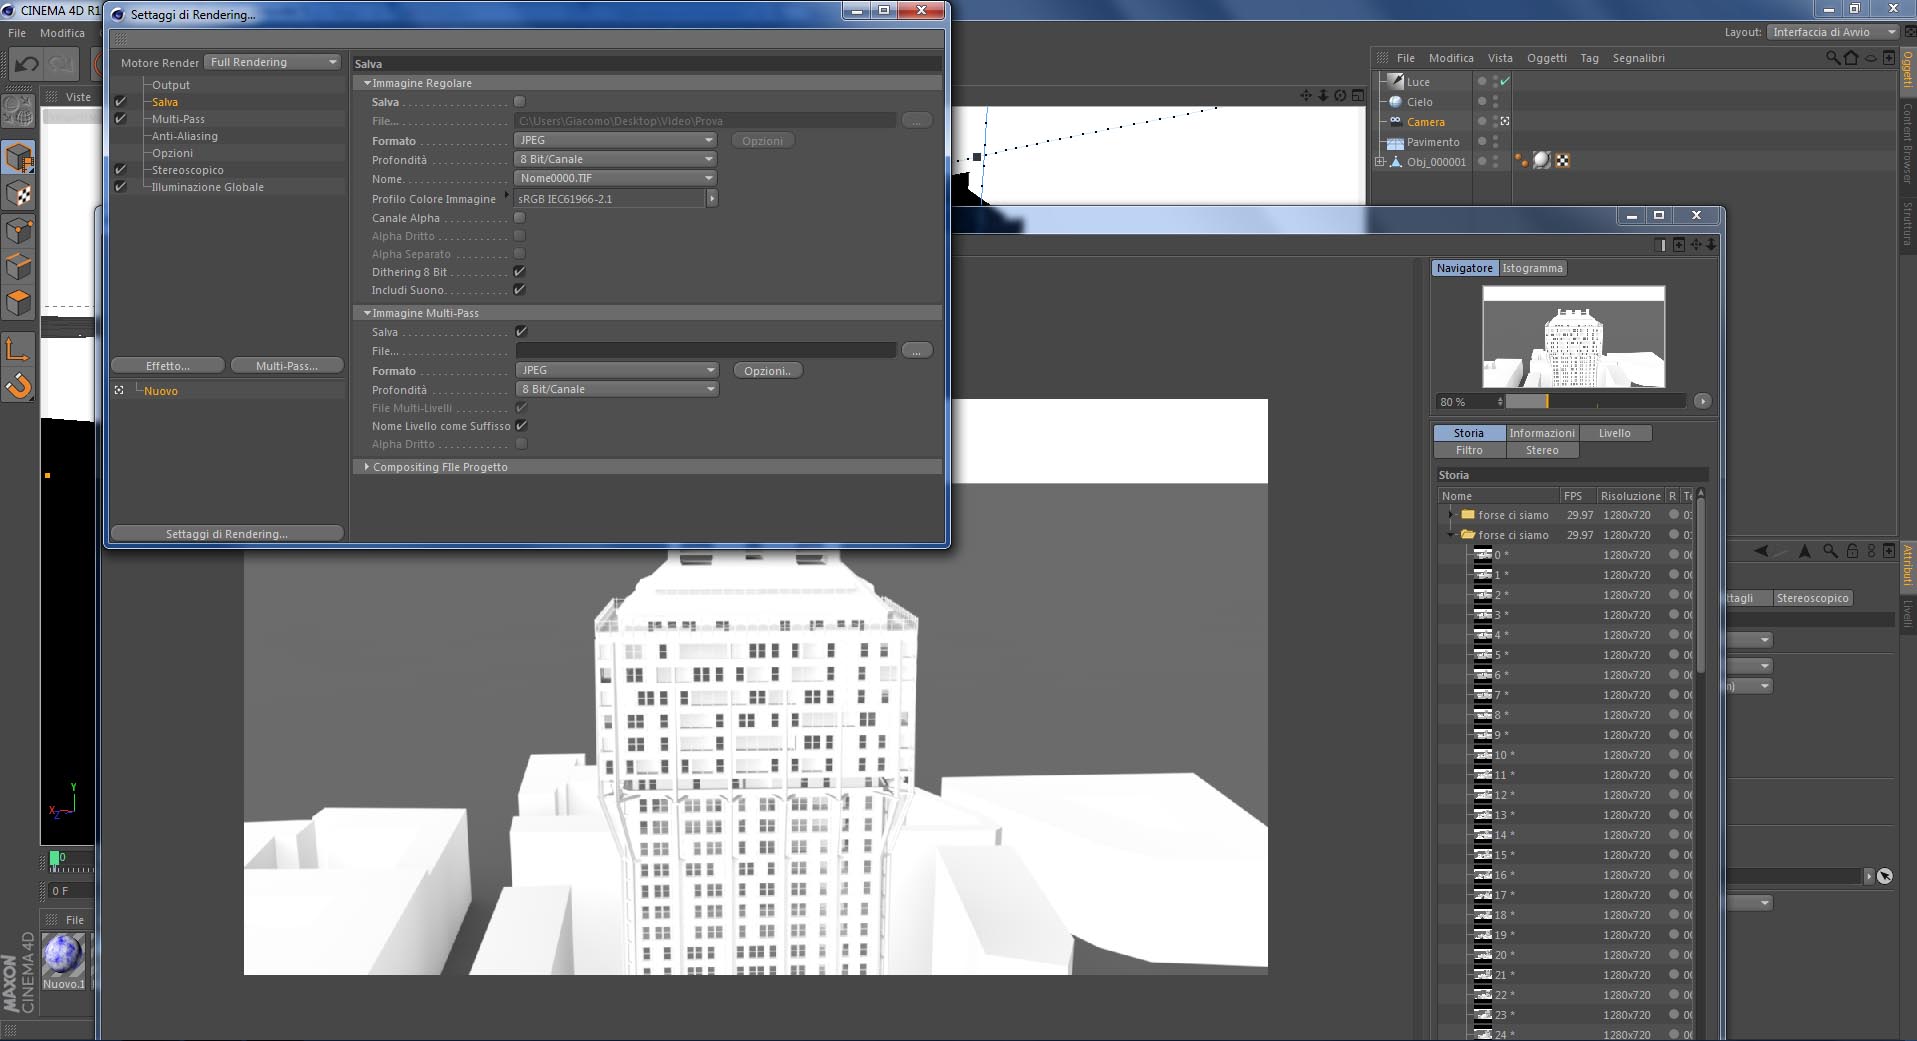
Task: Toggle Dithering 8 Bit checkbox
Action: (519, 272)
